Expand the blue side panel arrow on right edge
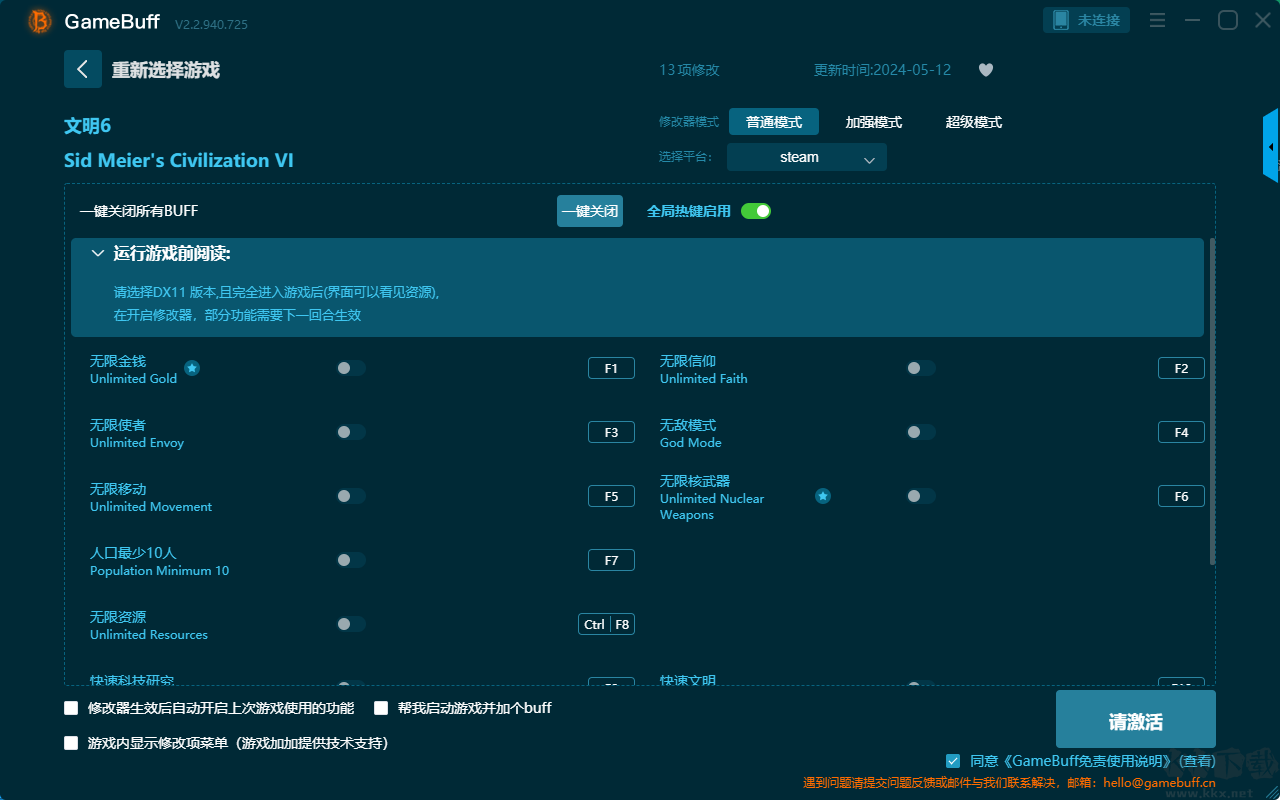Viewport: 1280px width, 800px height. coord(1271,147)
